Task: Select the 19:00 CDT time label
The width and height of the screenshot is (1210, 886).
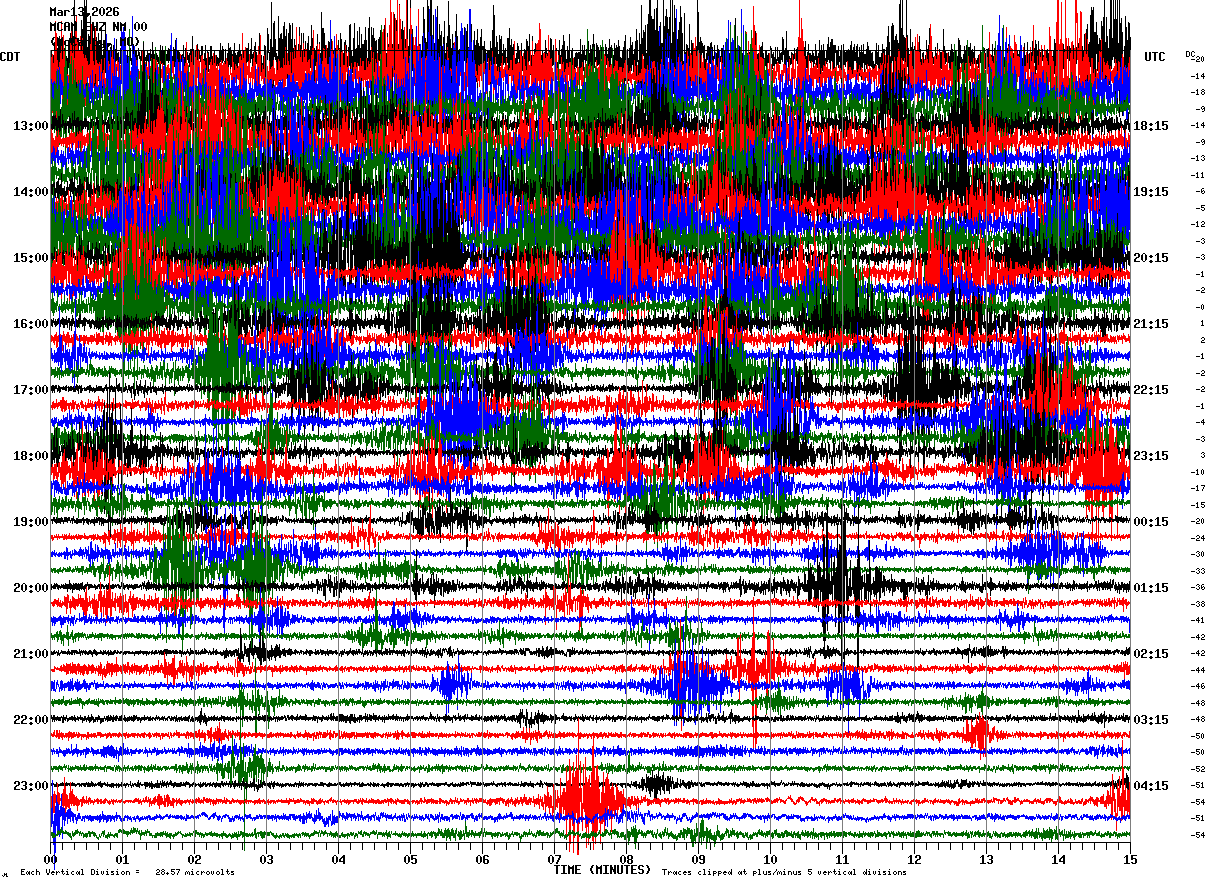Action: (31, 522)
